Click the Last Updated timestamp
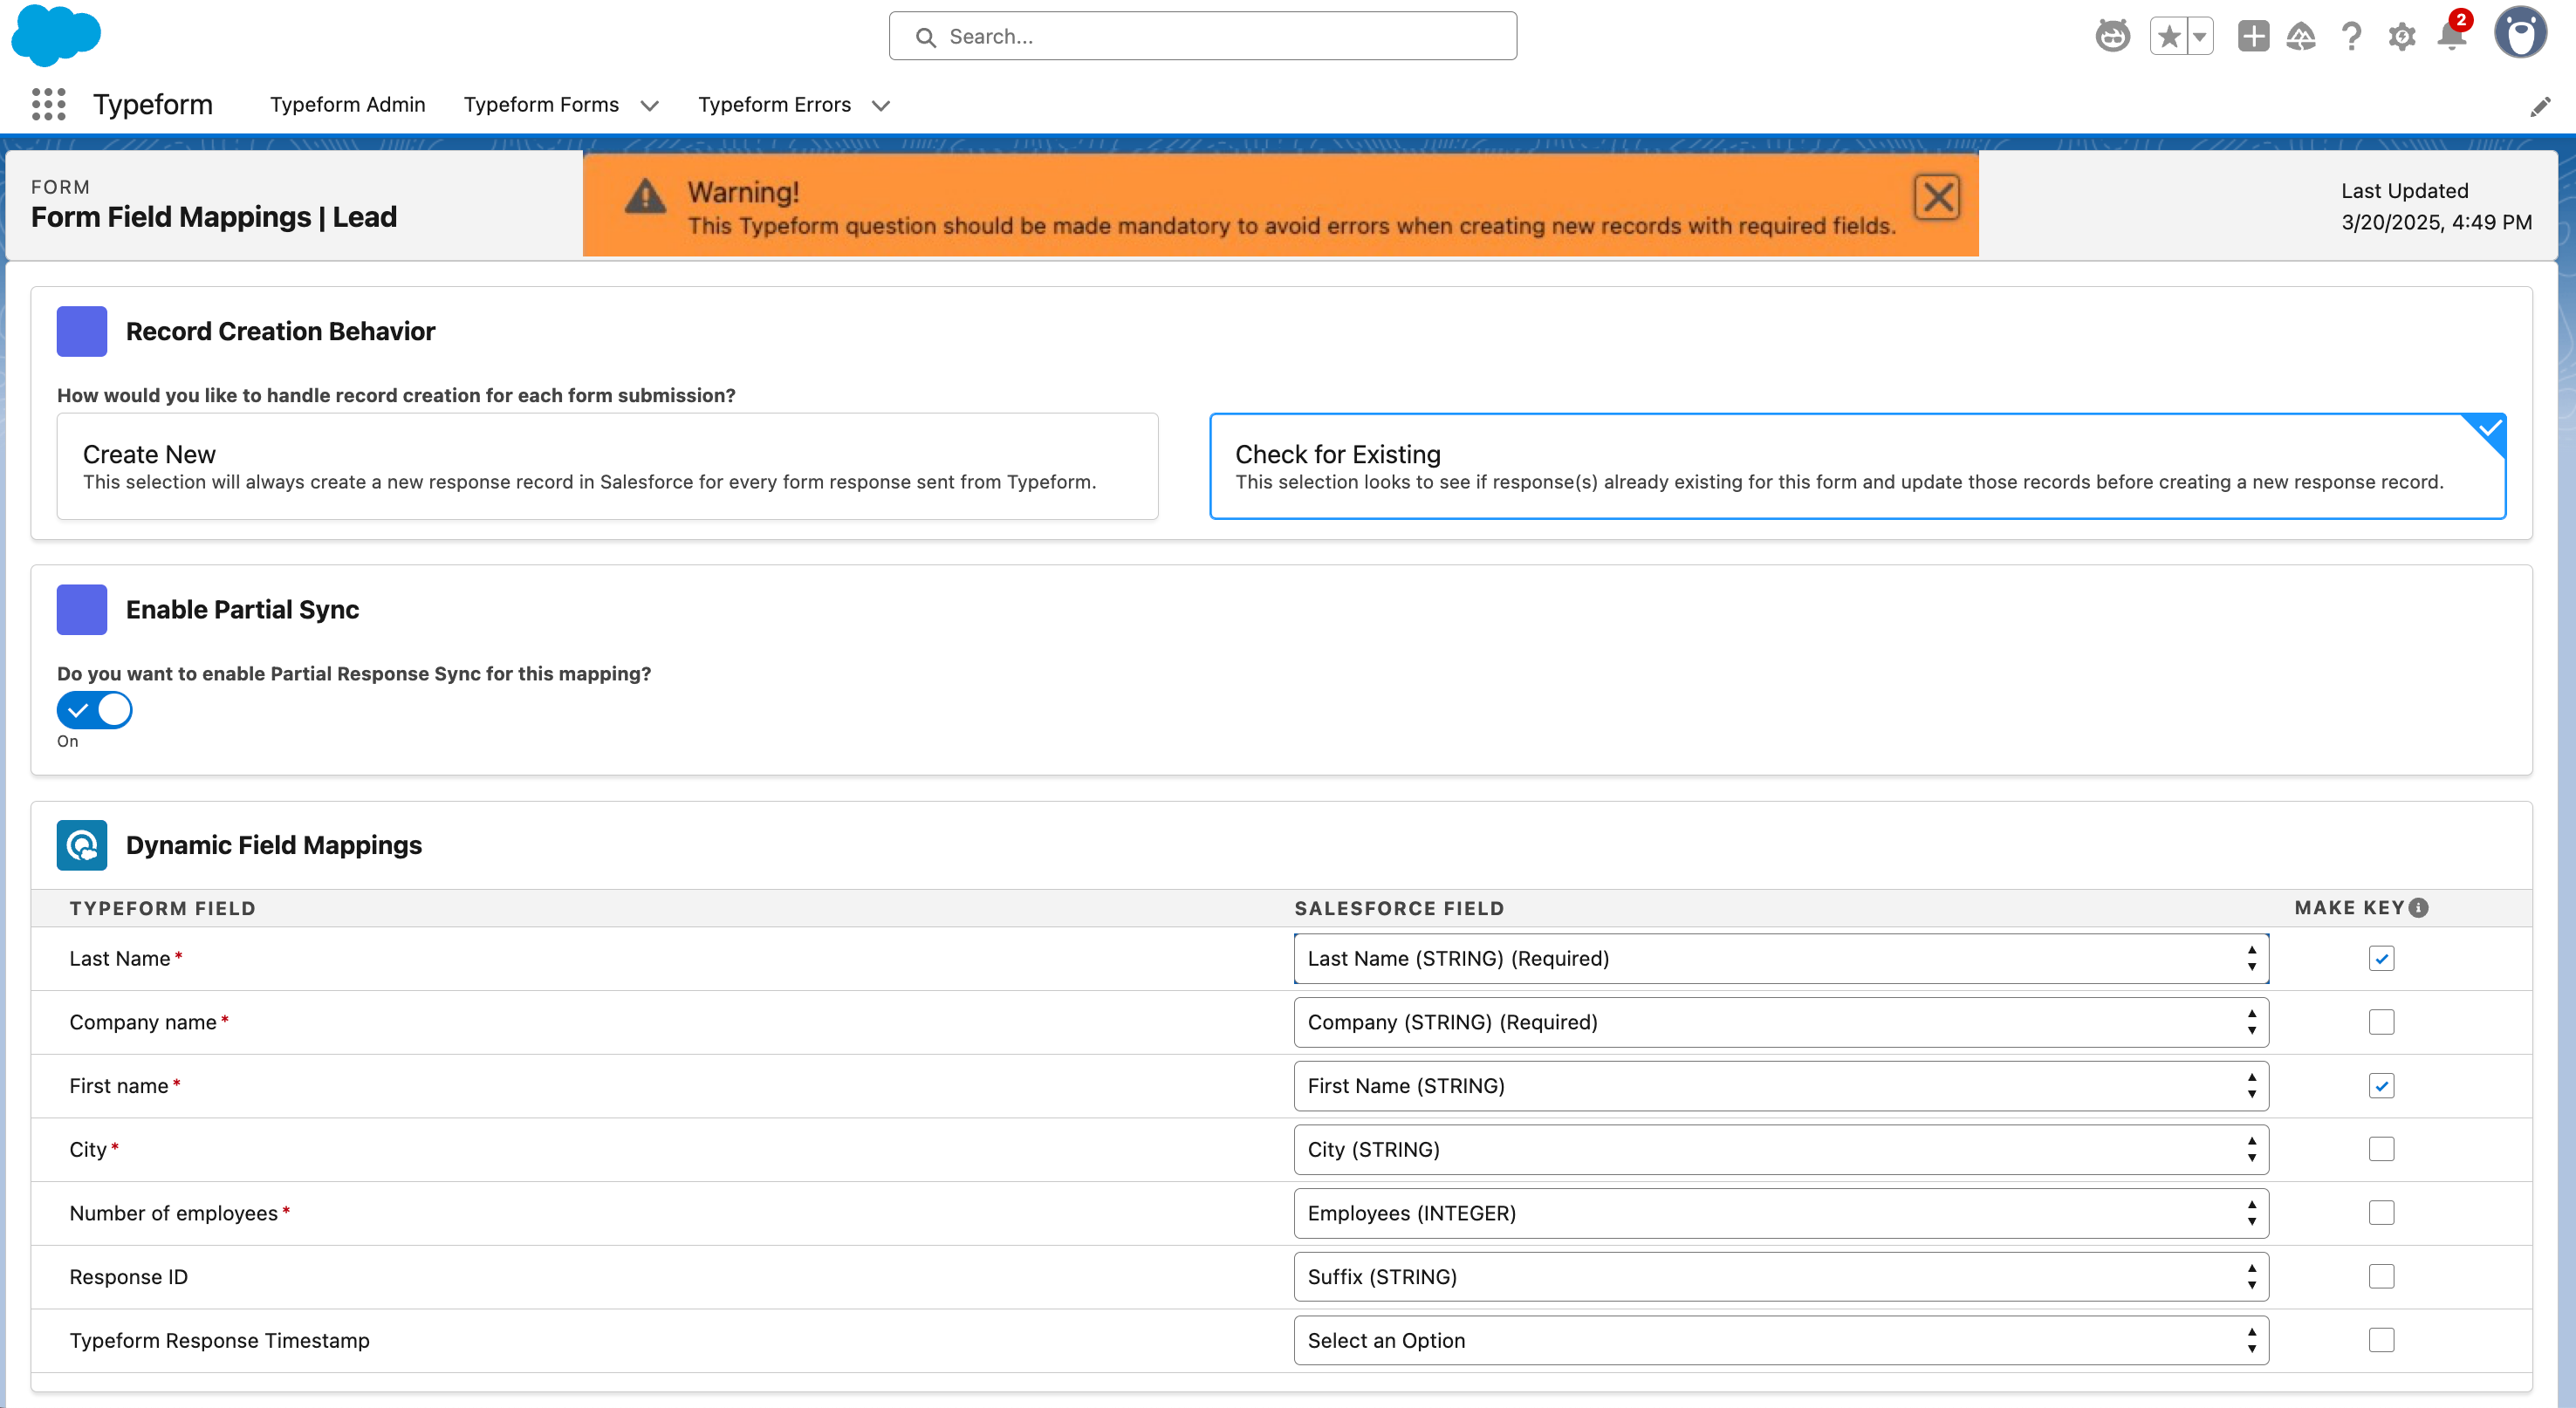Viewport: 2576px width, 1408px height. [x=2436, y=222]
